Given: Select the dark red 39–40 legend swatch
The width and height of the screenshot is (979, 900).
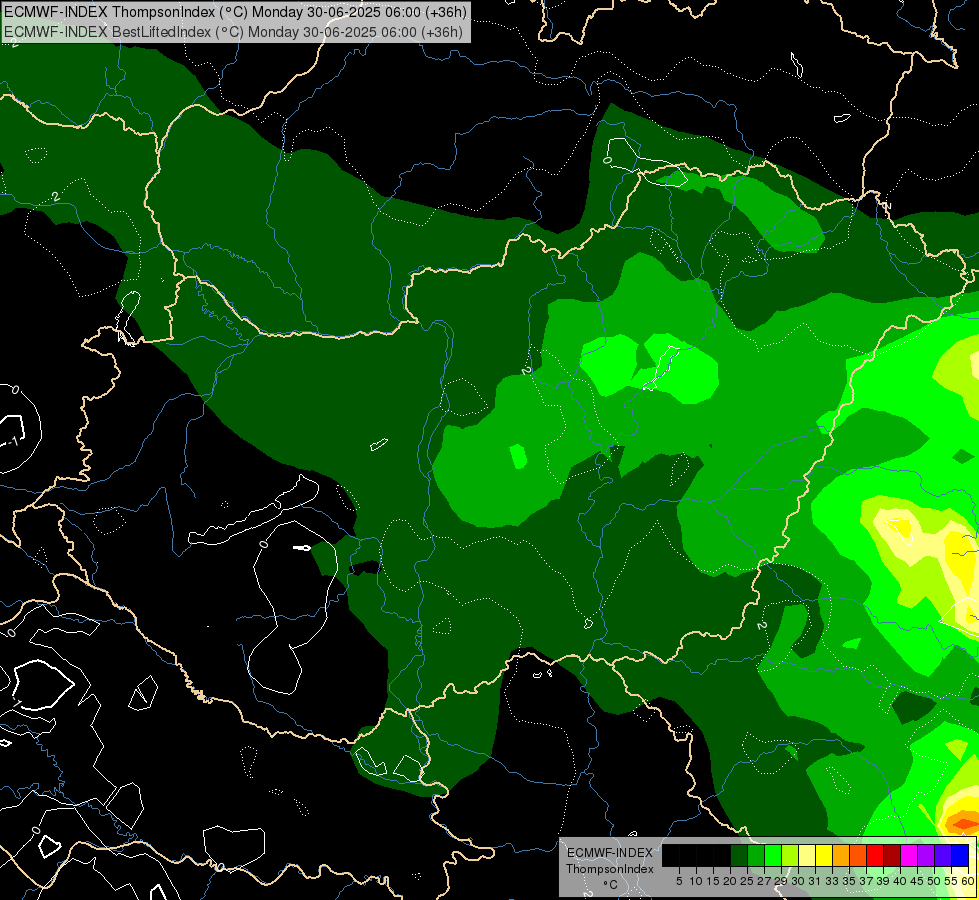Looking at the screenshot, I should point(892,856).
